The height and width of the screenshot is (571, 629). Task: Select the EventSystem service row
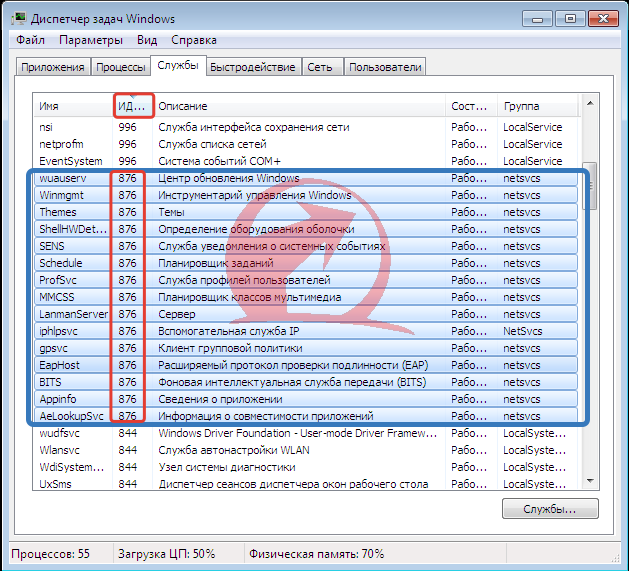(x=306, y=161)
